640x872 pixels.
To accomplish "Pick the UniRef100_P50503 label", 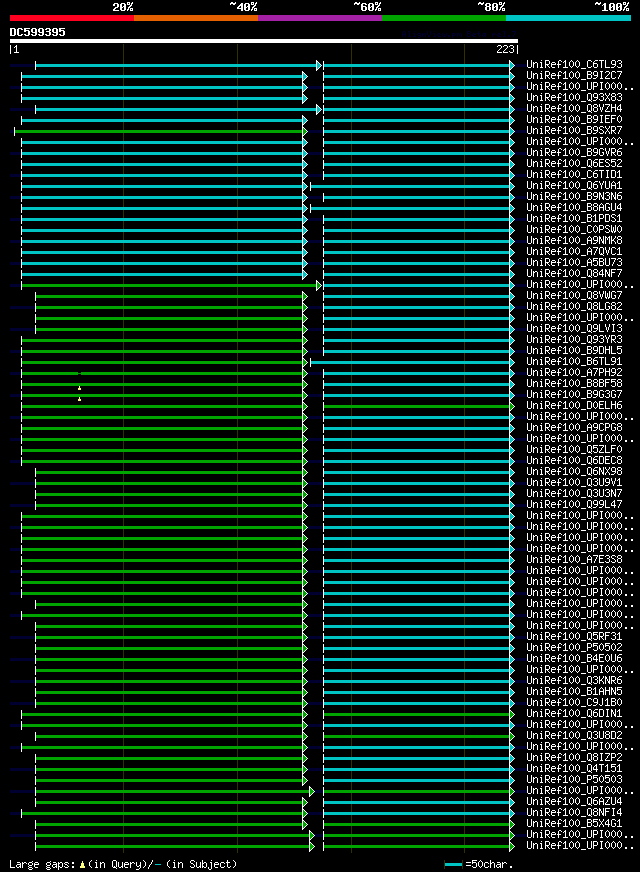I will coord(574,780).
